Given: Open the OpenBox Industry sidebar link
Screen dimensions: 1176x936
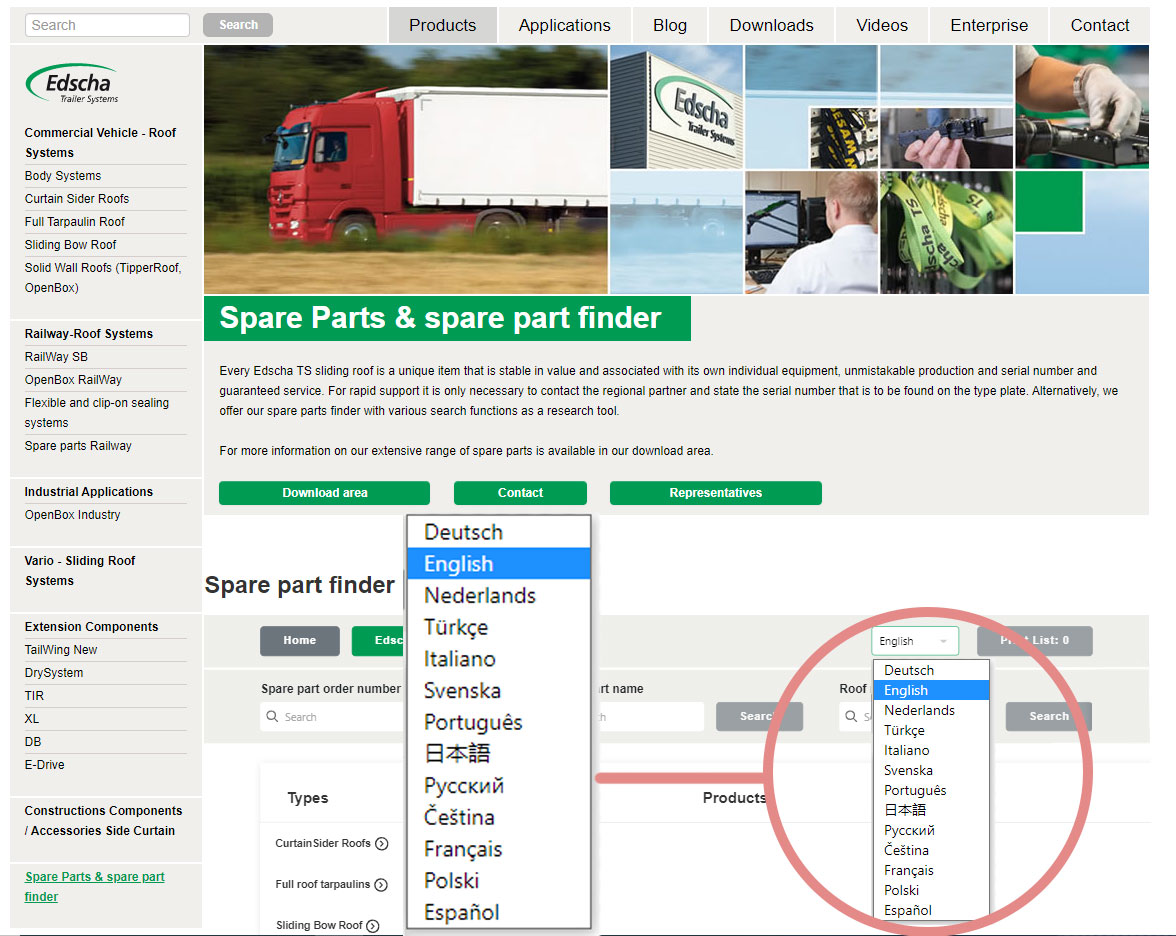Looking at the screenshot, I should click(x=73, y=514).
